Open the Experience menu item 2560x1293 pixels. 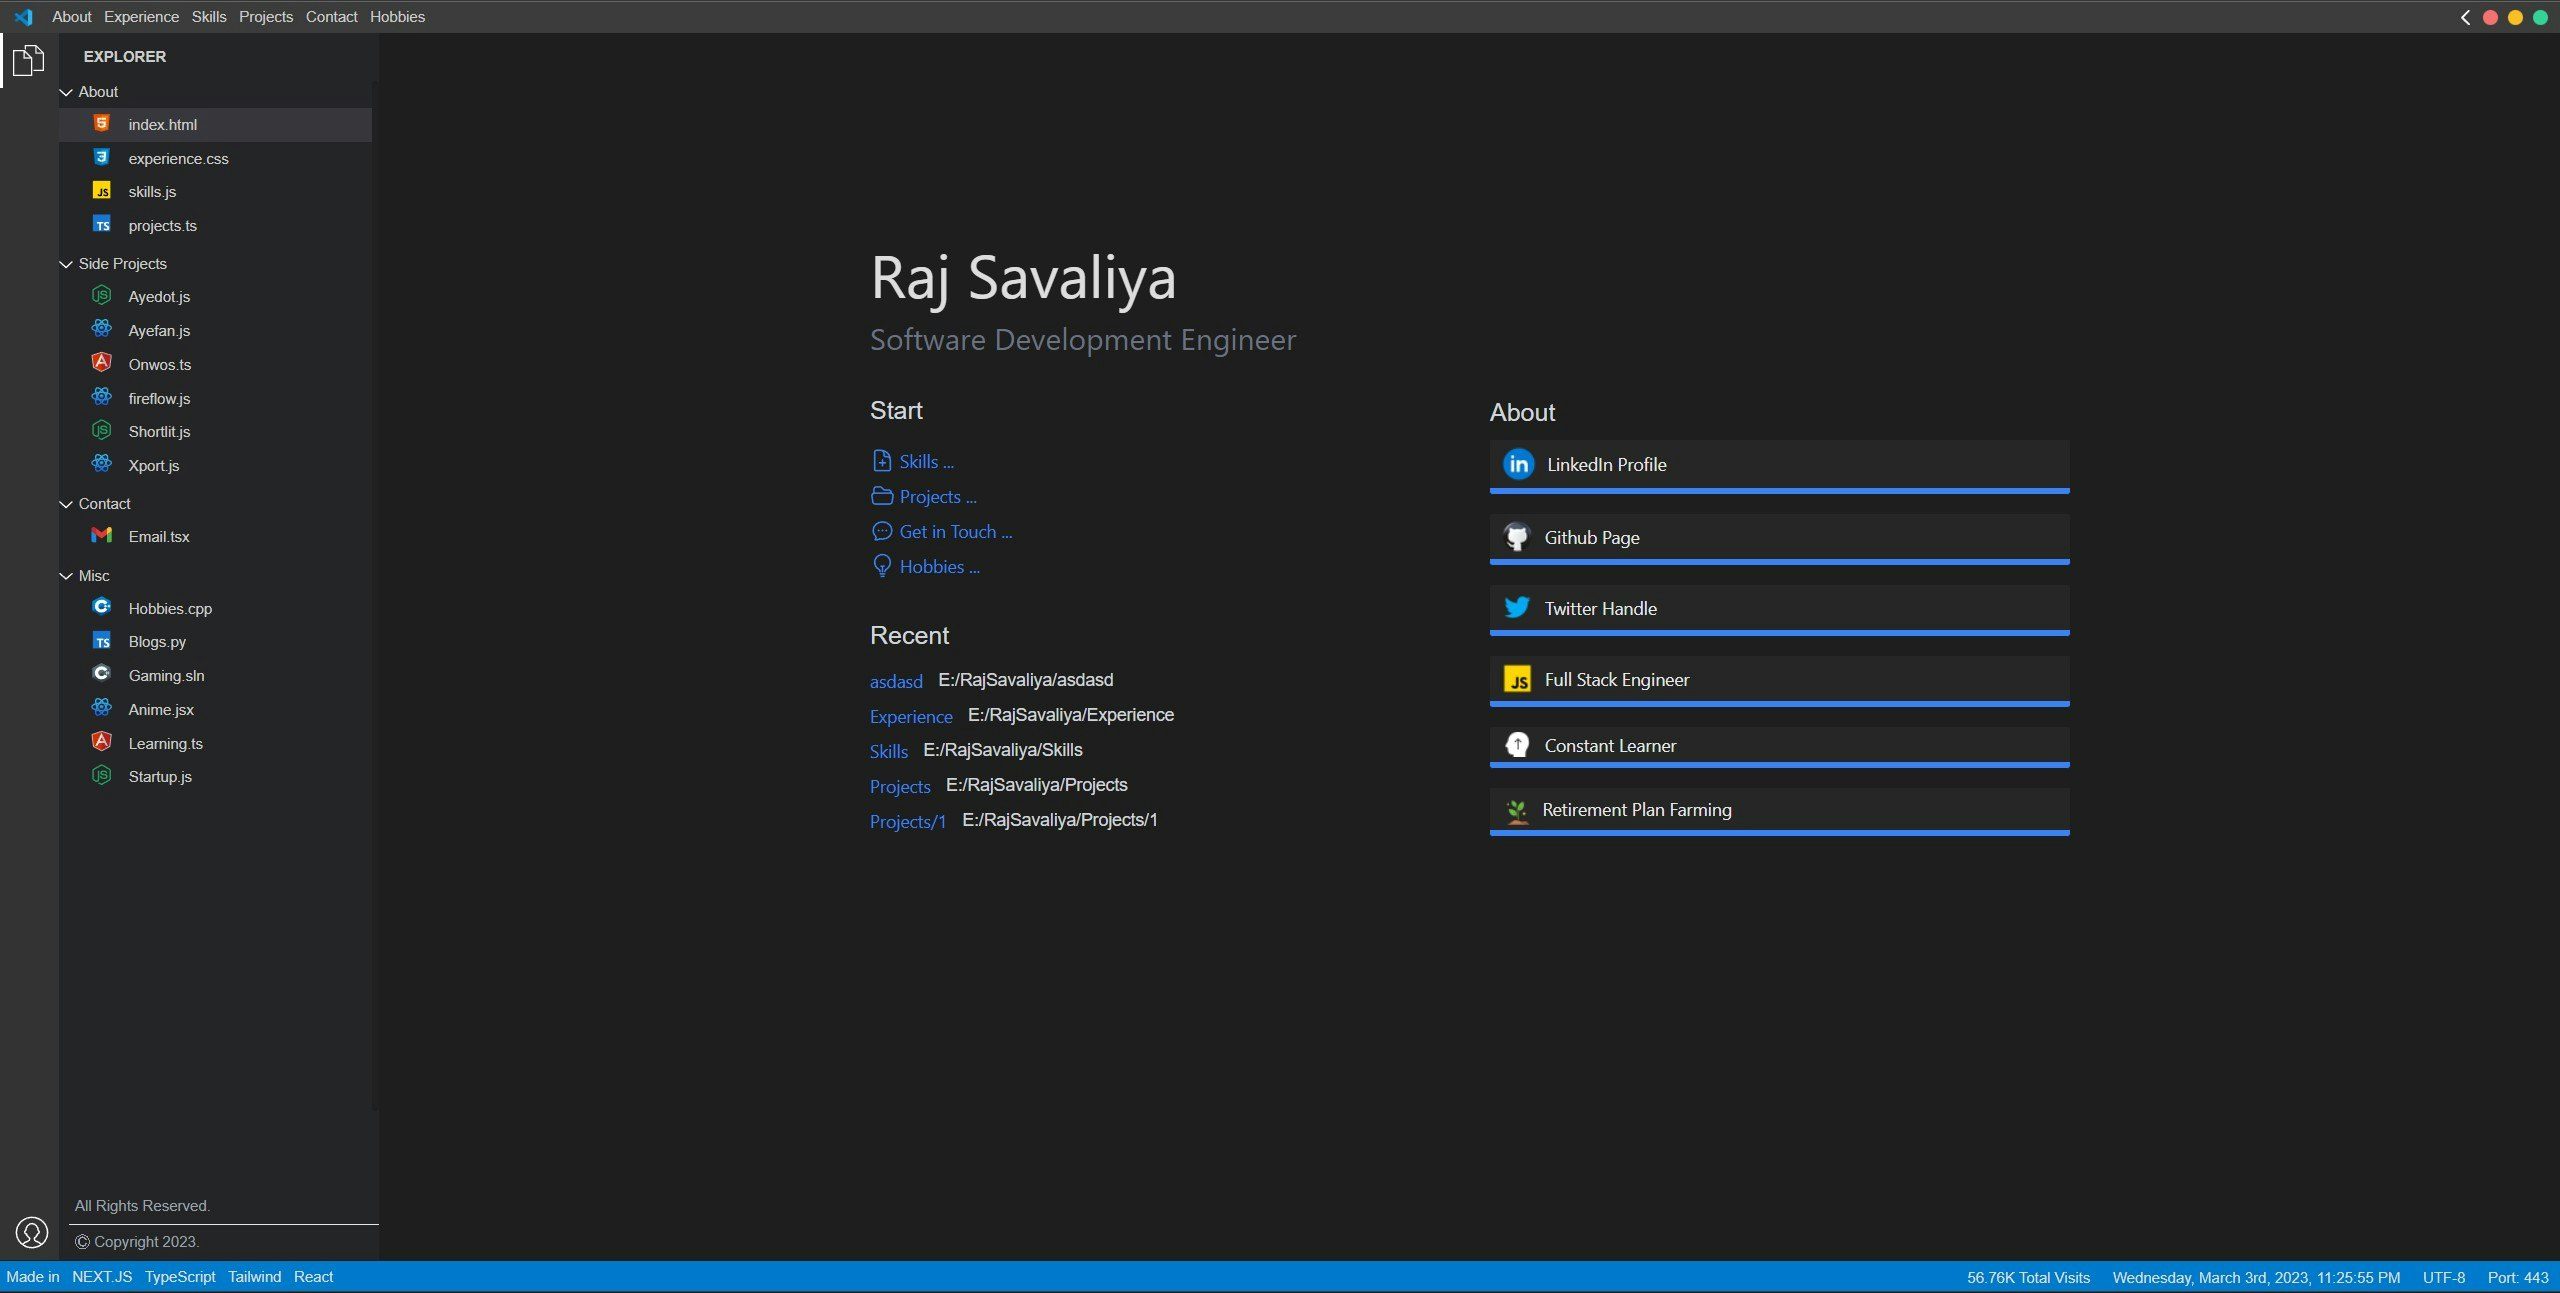point(142,17)
